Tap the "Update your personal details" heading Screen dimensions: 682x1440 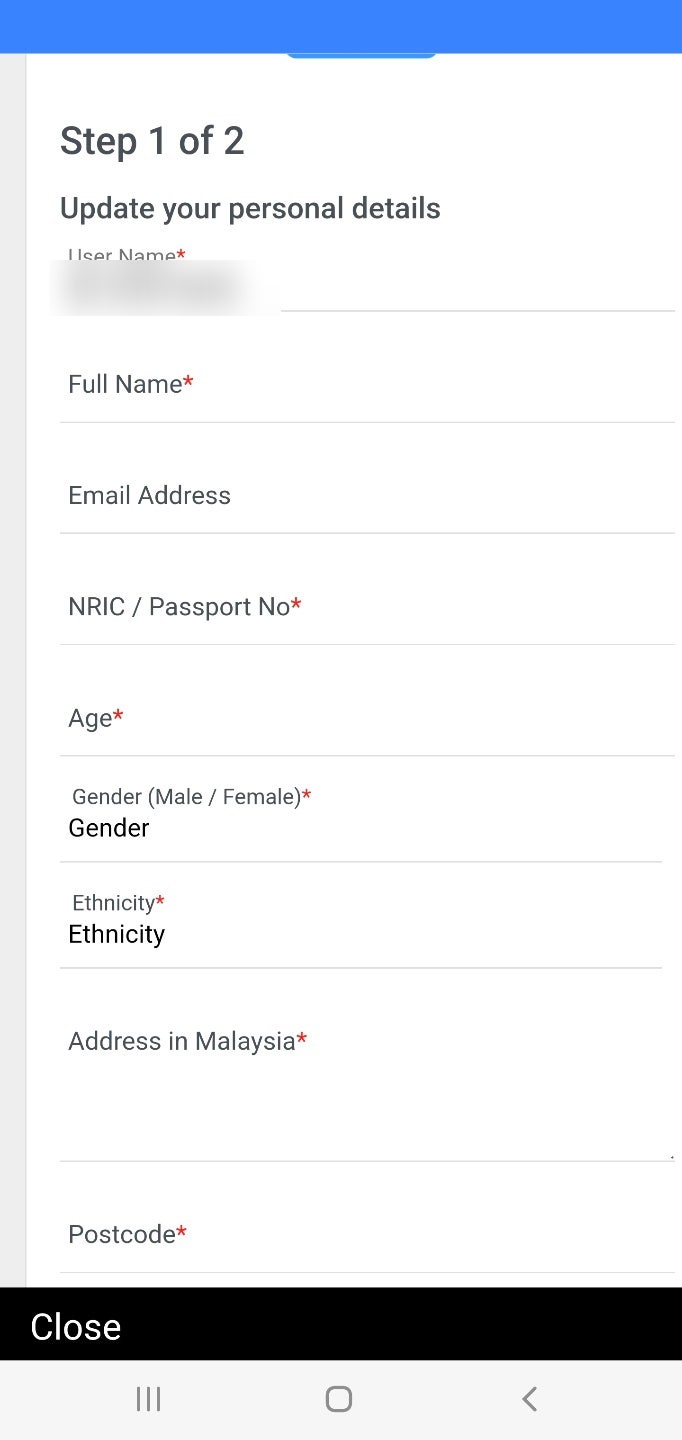click(250, 208)
